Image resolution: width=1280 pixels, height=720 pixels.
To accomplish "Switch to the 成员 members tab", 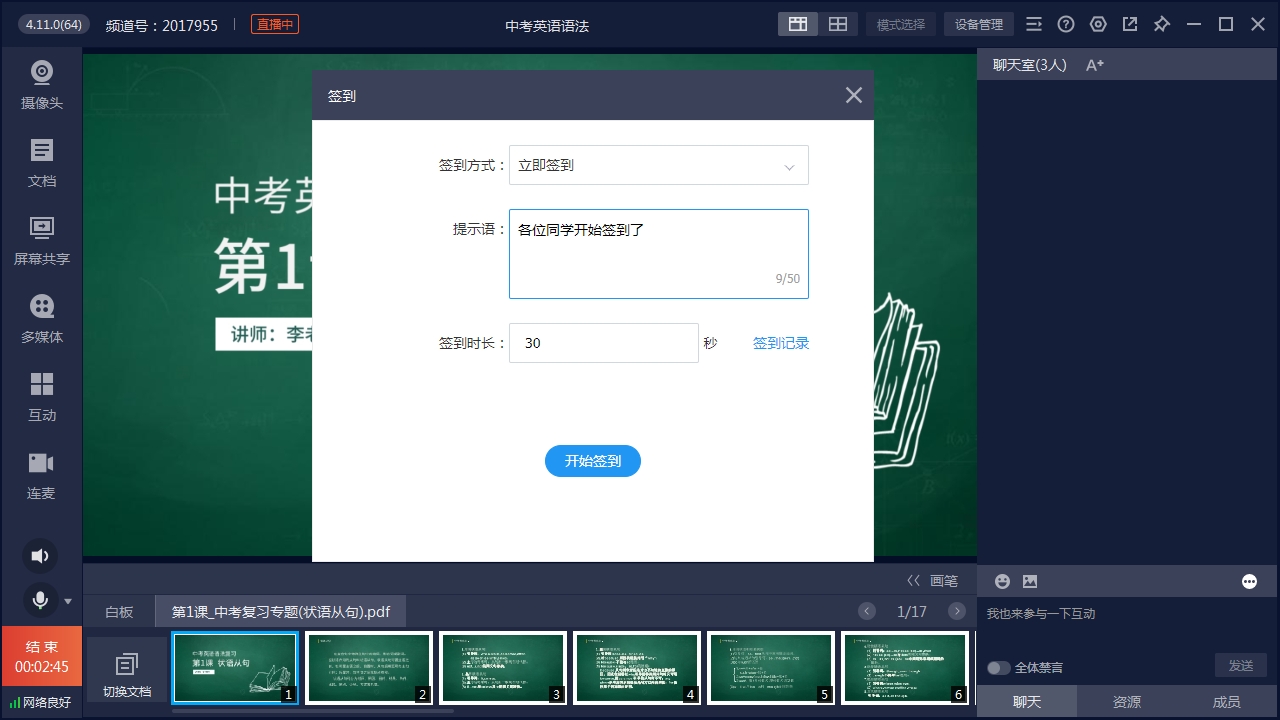I will tap(1226, 702).
